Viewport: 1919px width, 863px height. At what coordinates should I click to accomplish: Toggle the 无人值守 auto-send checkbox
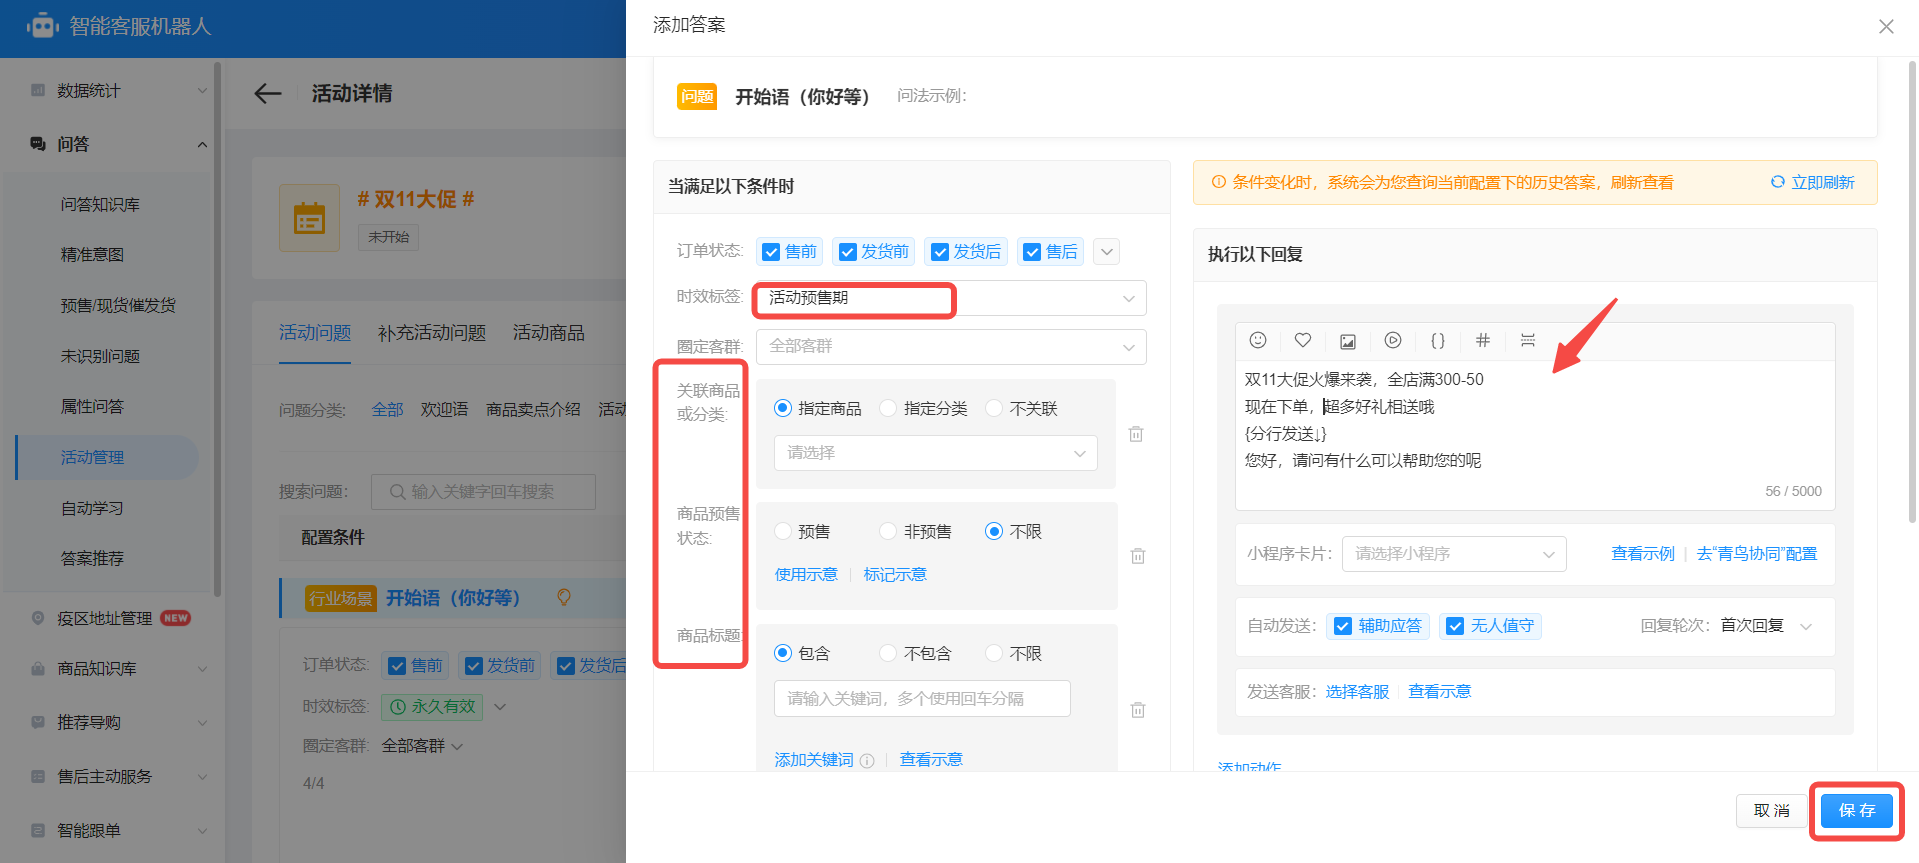[1455, 626]
